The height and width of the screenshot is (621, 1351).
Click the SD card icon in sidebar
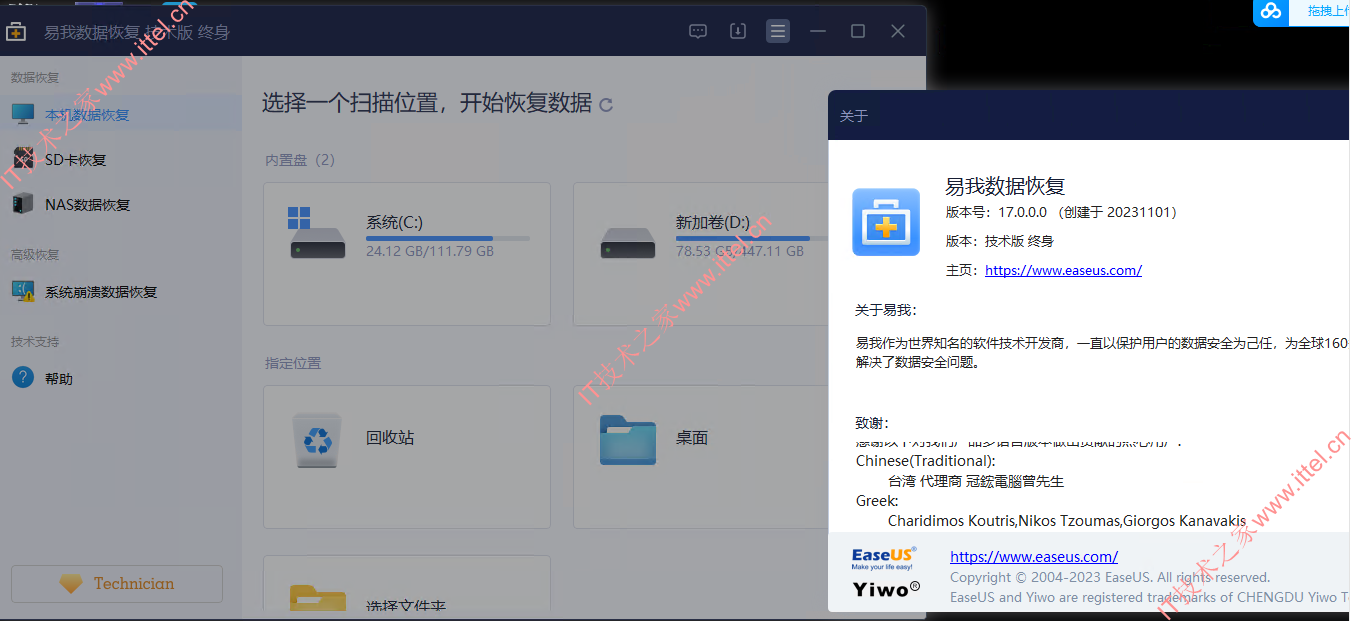coord(23,159)
